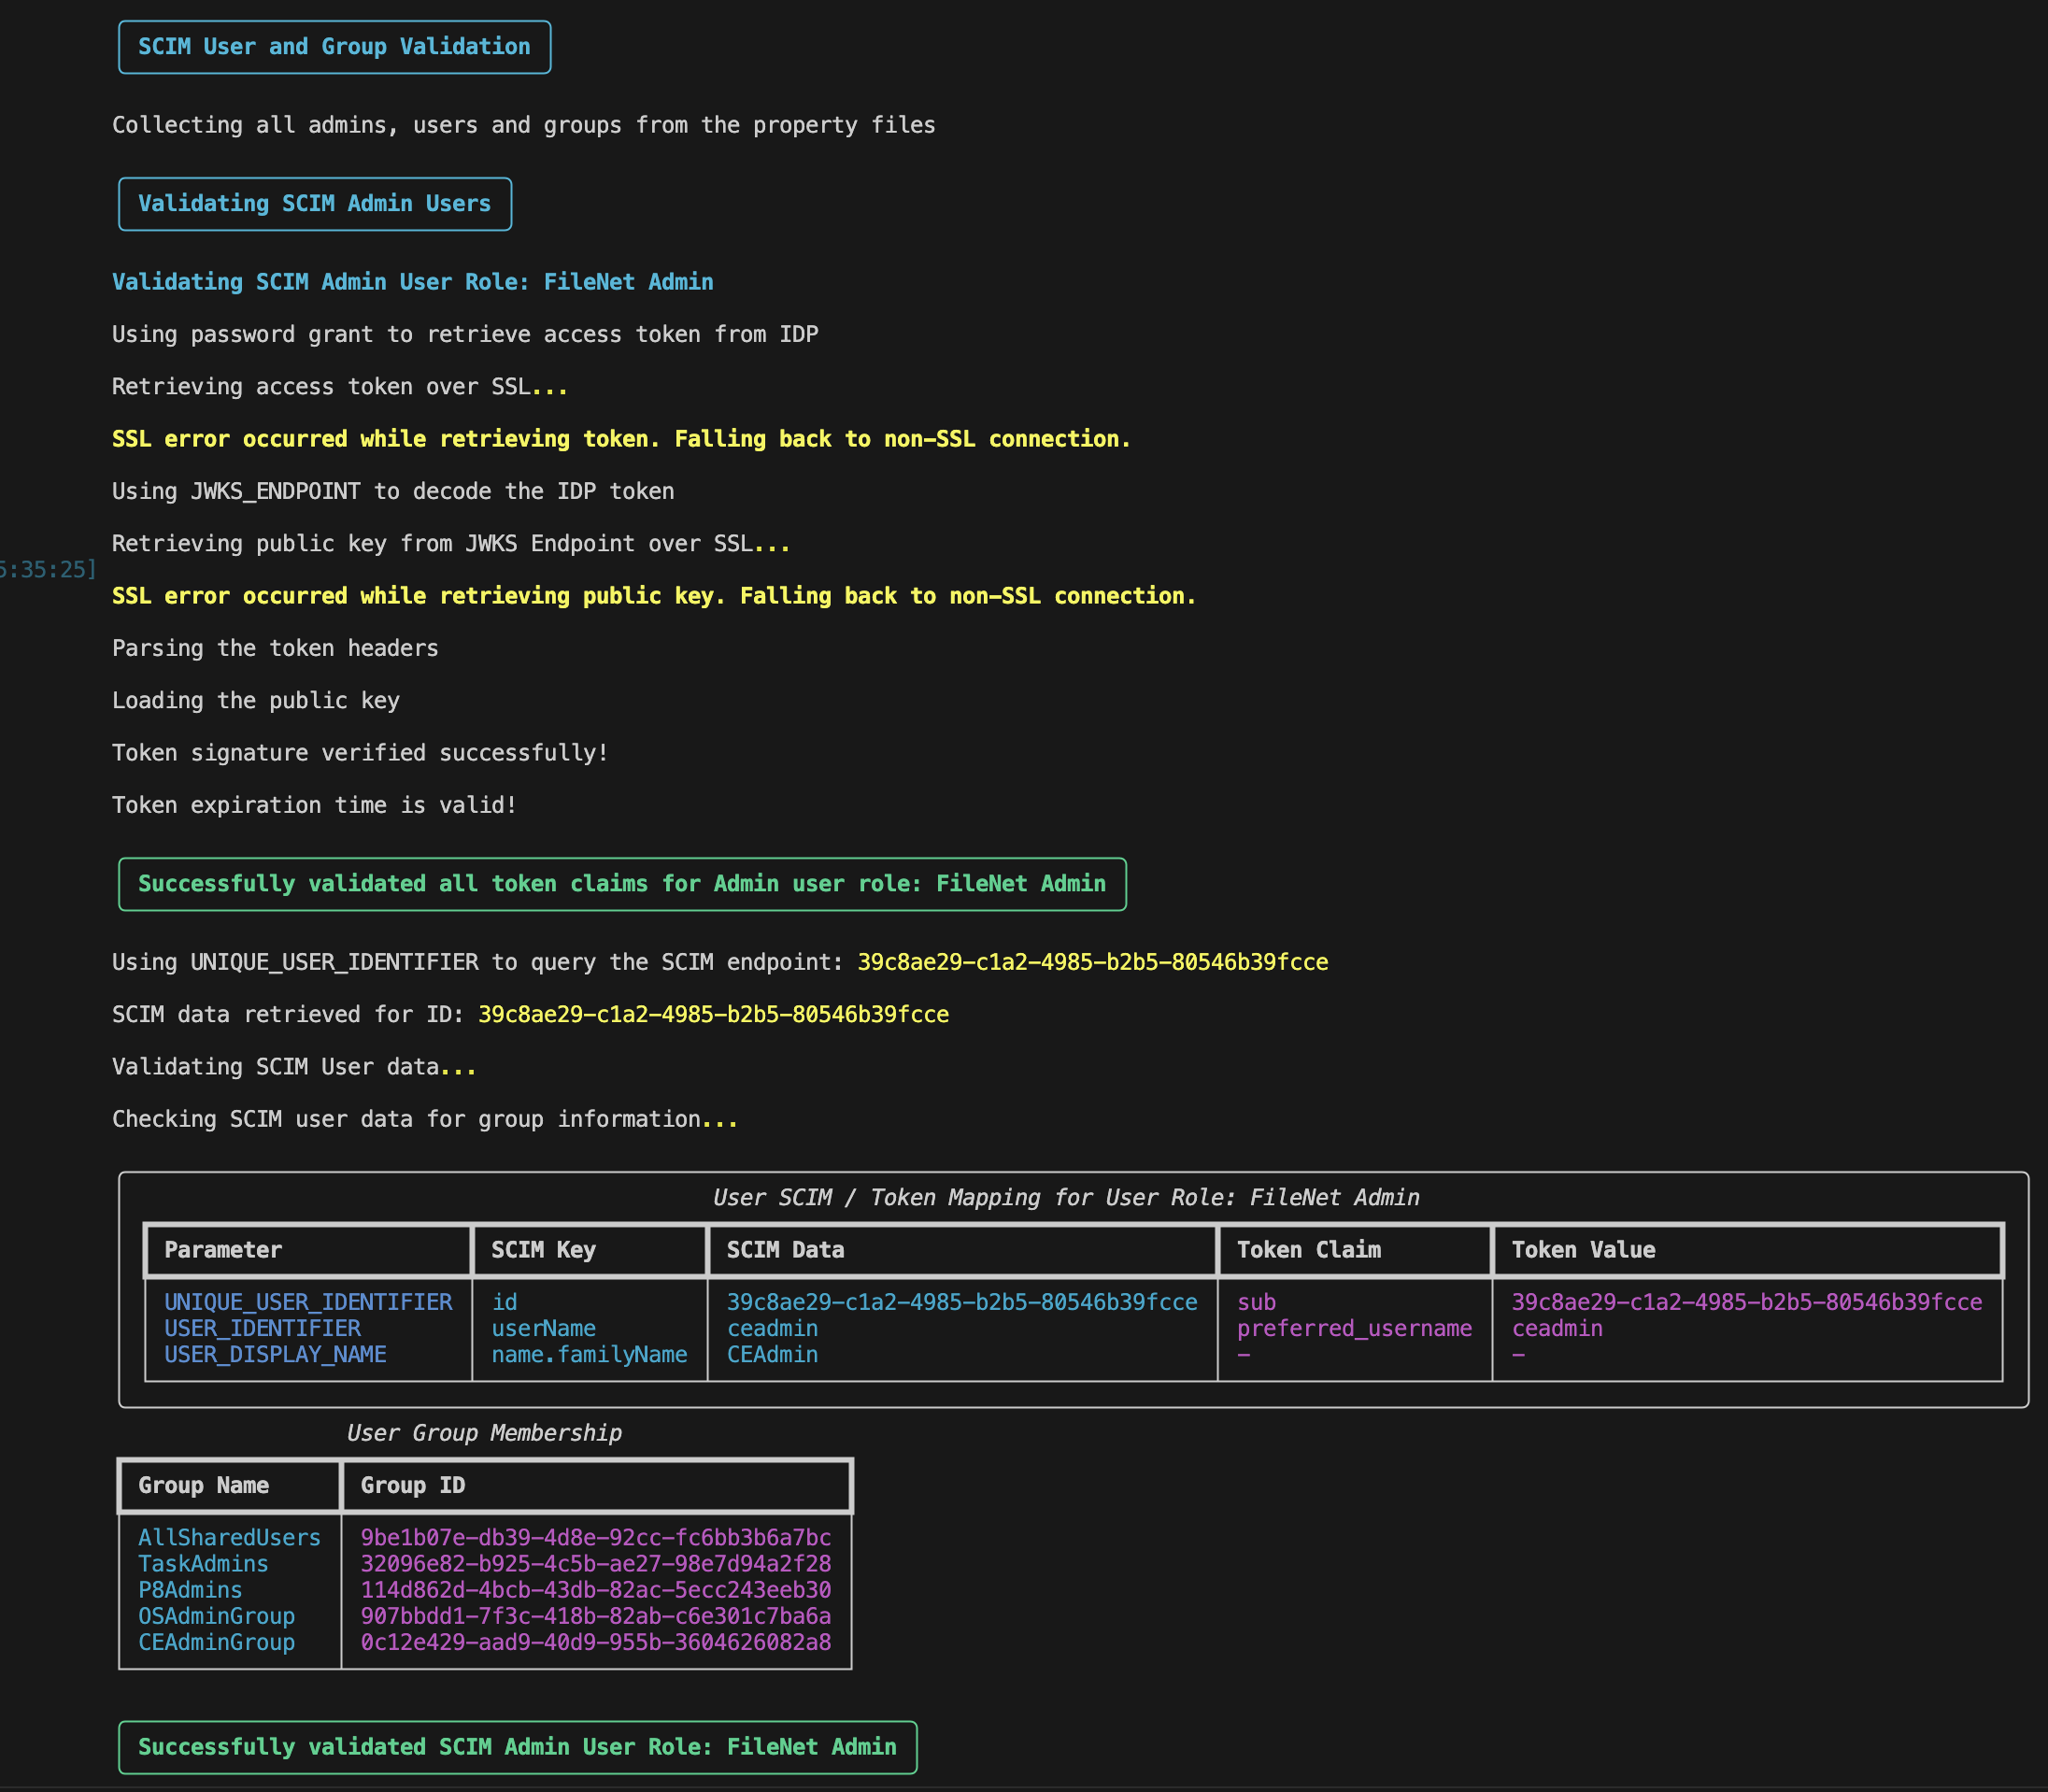Click the 'name.familyName' SCIM key cell

589,1354
